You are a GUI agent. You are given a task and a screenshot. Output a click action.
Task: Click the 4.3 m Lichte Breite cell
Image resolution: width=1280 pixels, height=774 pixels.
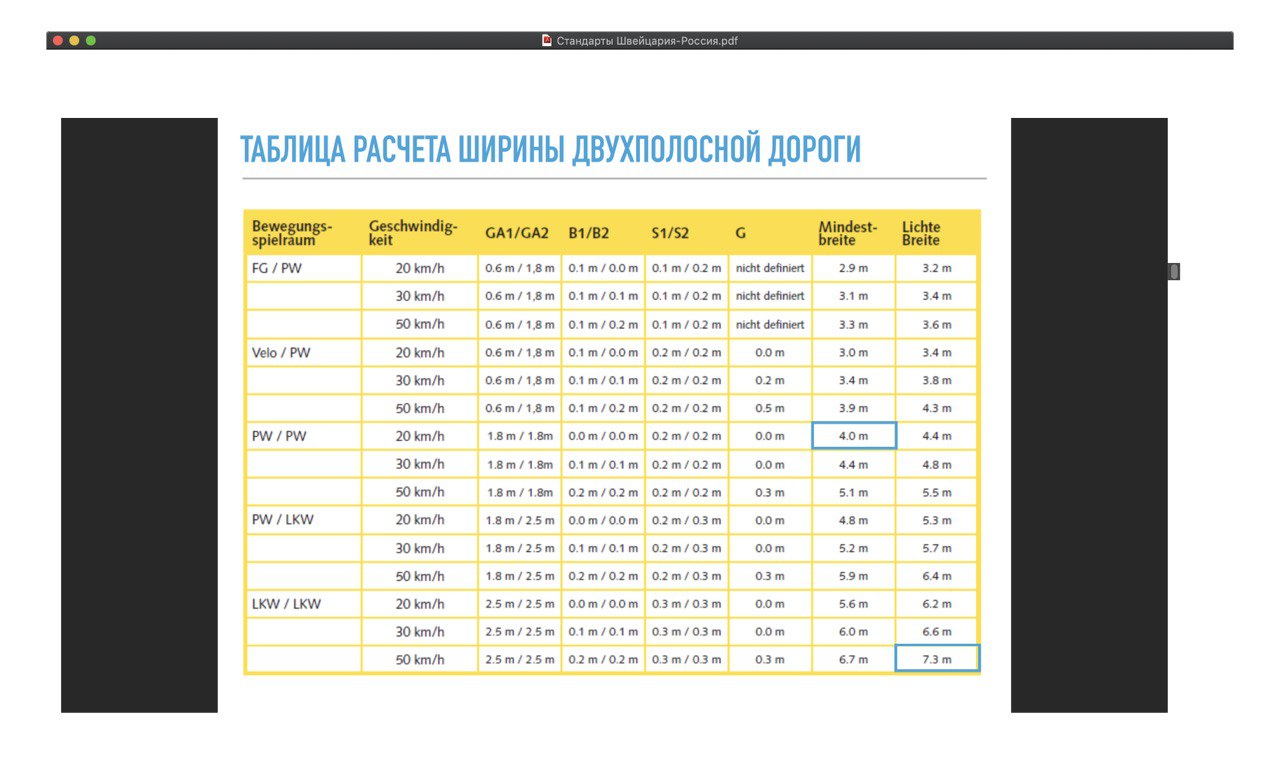(937, 408)
